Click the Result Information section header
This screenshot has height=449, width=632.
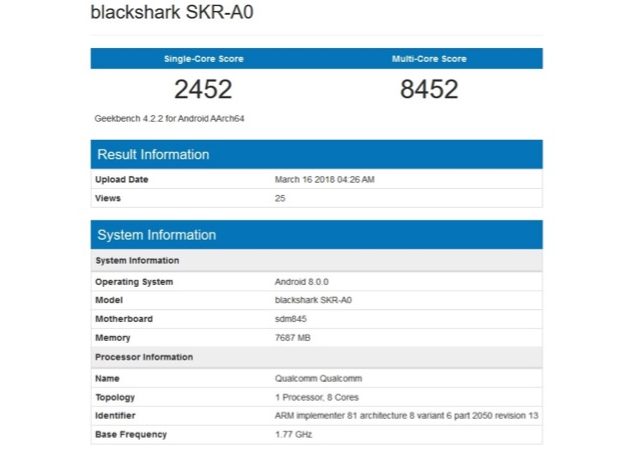pyautogui.click(x=153, y=155)
